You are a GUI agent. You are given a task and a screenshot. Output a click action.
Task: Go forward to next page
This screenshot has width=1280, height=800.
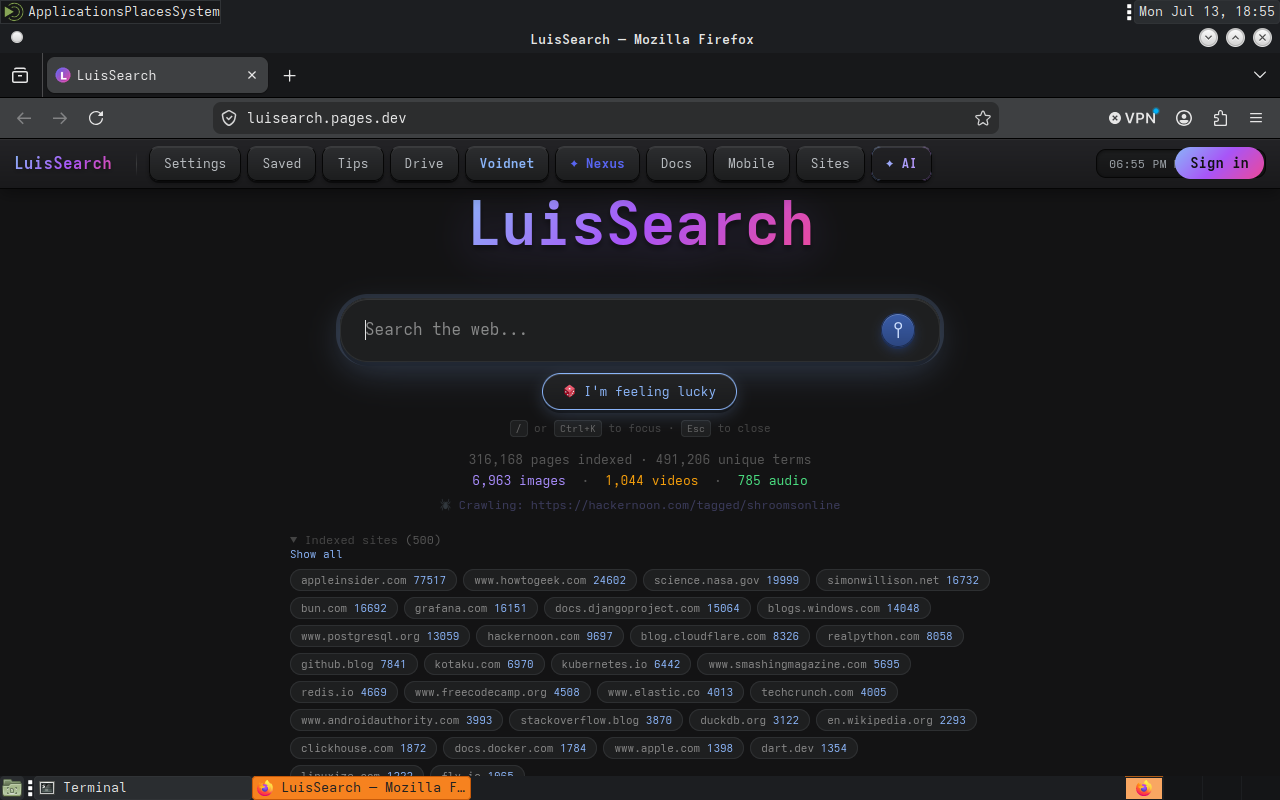tap(60, 118)
